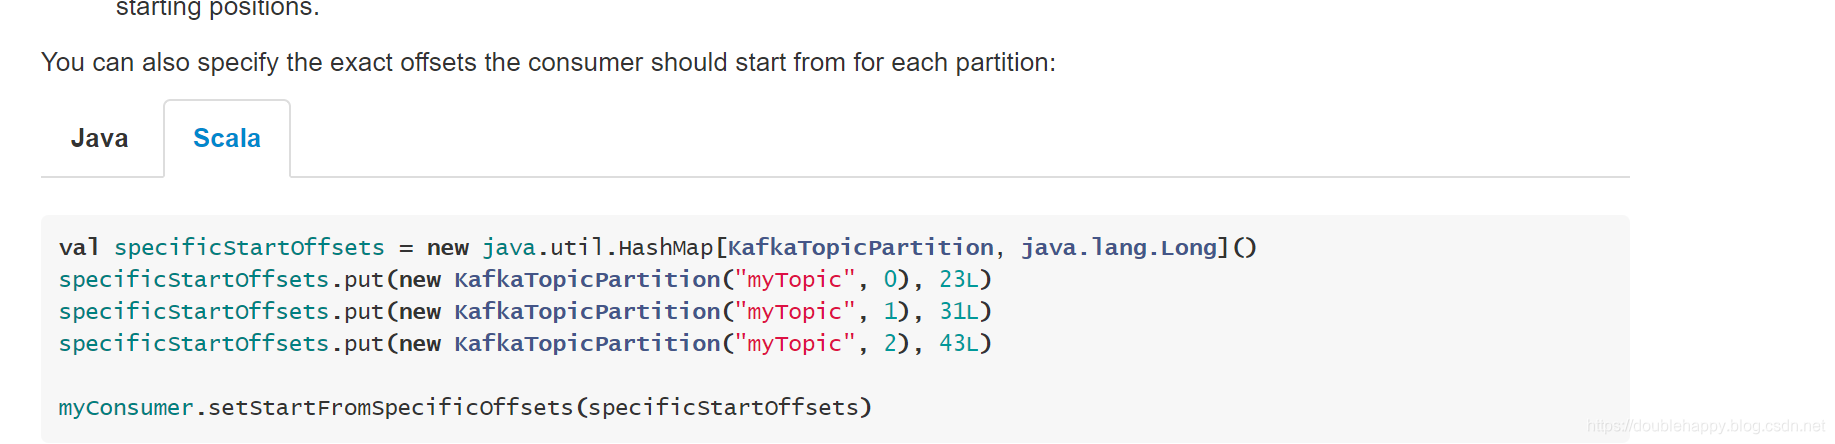The image size is (1835, 444).
Task: Click the 23L offset value
Action: [x=959, y=279]
